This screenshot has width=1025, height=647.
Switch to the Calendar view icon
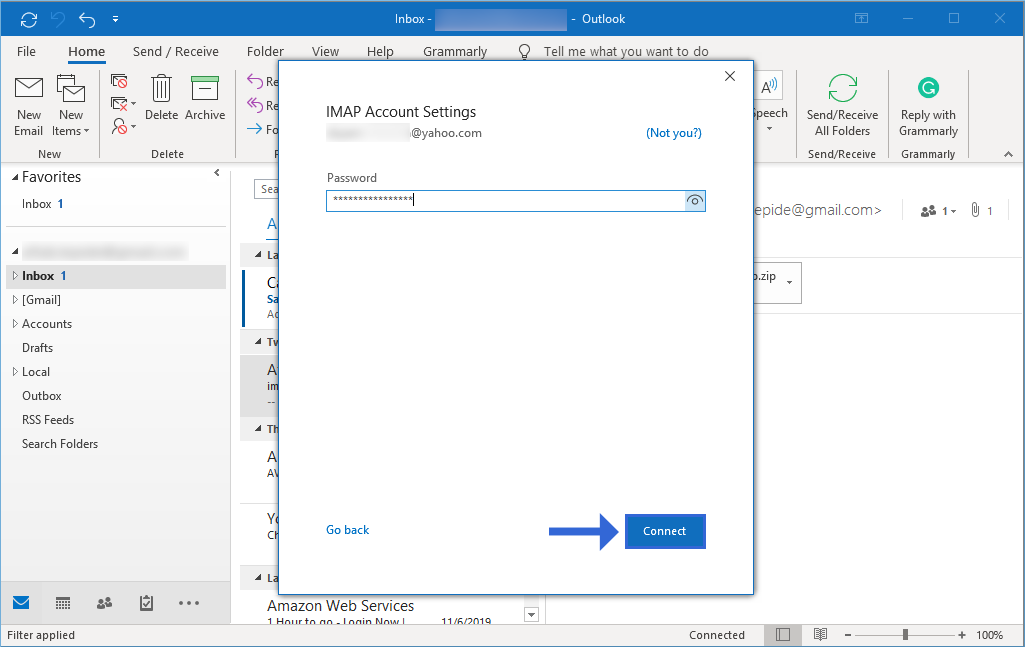pos(63,603)
